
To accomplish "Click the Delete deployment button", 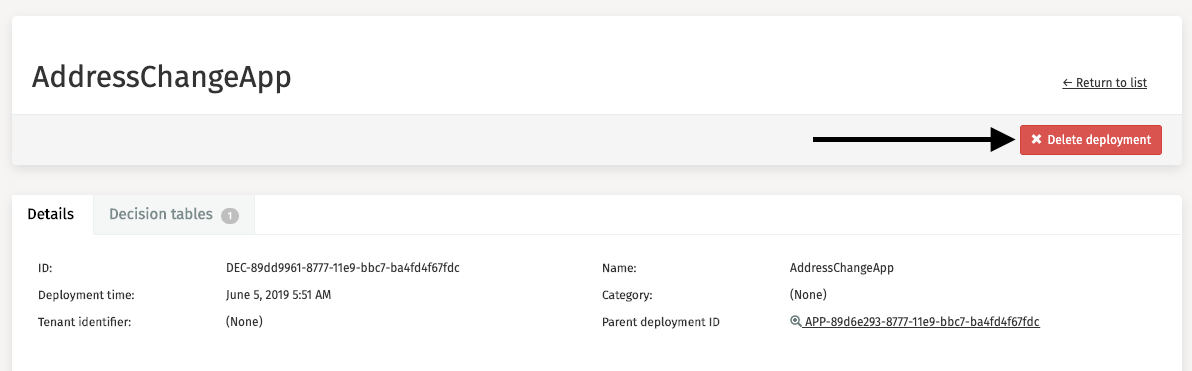I will coord(1091,140).
